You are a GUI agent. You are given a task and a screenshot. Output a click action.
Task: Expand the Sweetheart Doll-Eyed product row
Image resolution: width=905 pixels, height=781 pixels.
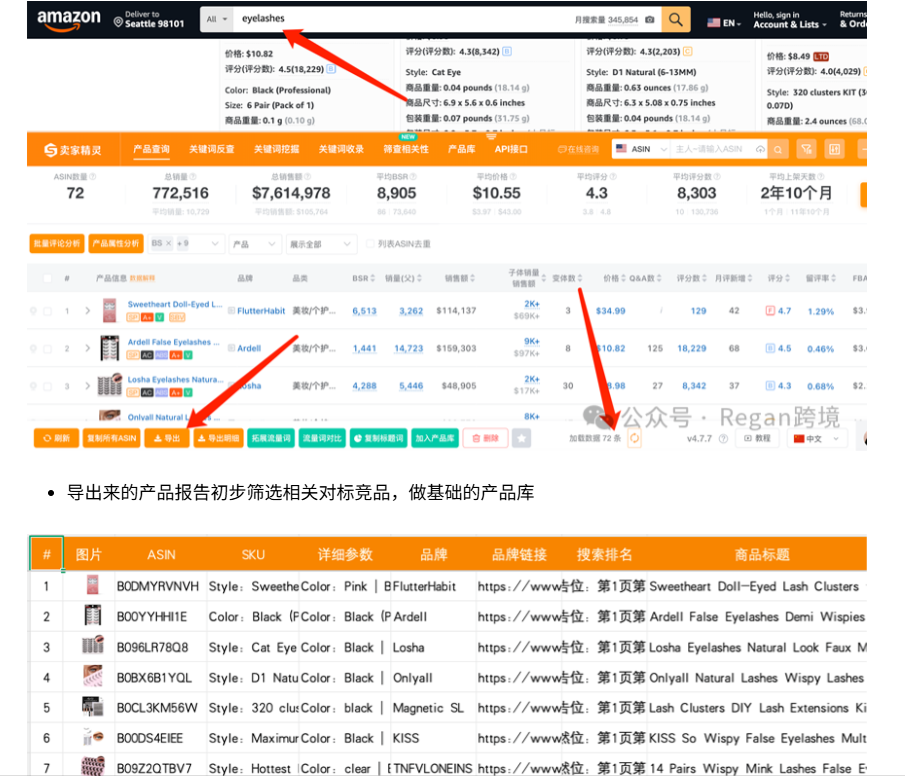coord(87,311)
